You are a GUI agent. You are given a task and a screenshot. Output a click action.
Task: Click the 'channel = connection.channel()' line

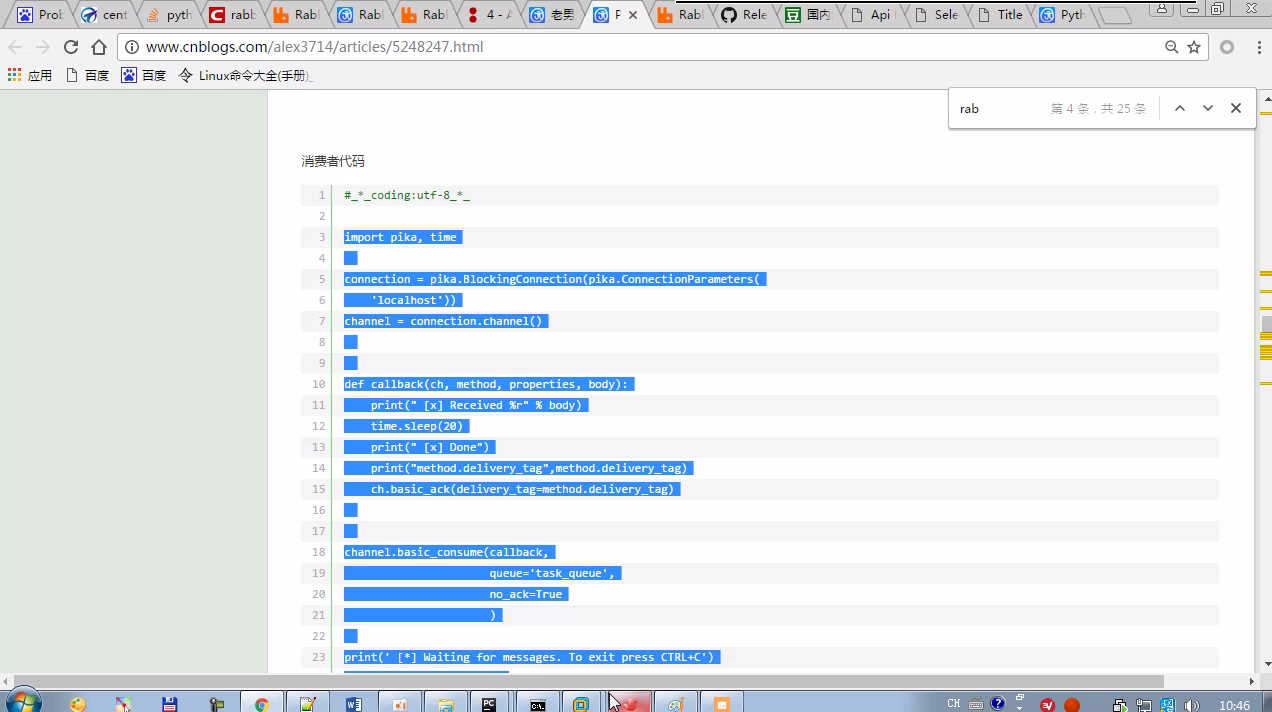click(x=445, y=321)
